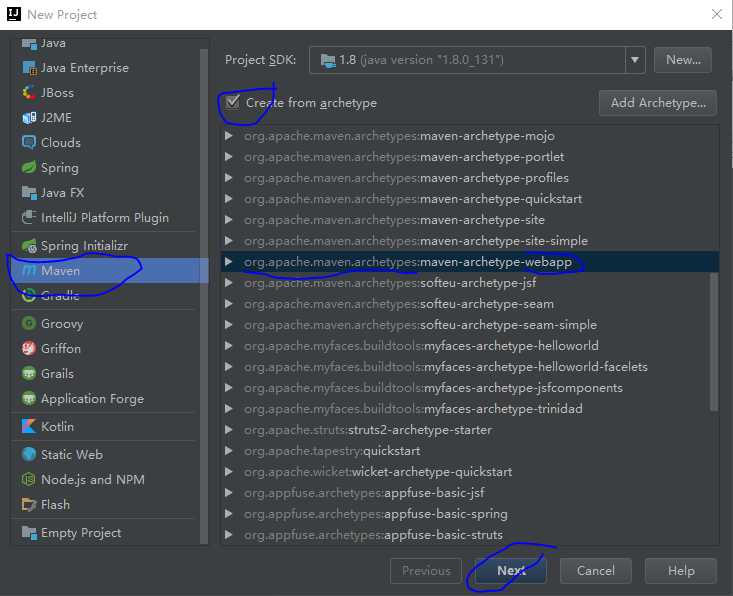Viewport: 733px width, 596px height.
Task: Click the Flash folder icon
Action: [29, 504]
